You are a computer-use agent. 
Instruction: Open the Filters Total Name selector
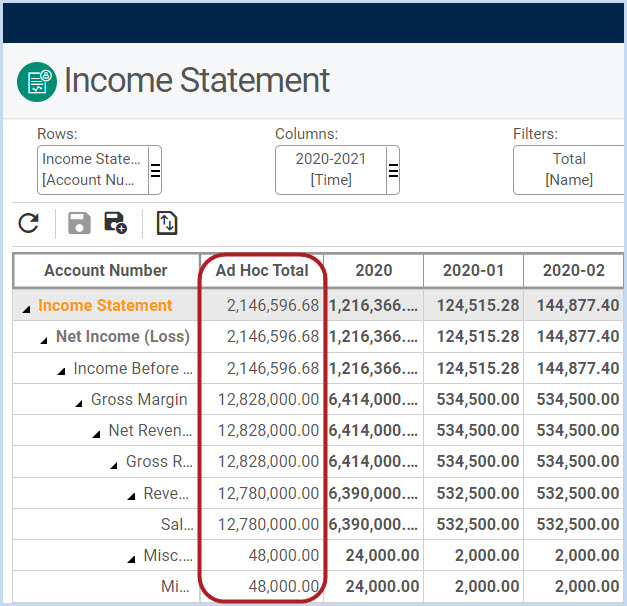[569, 170]
